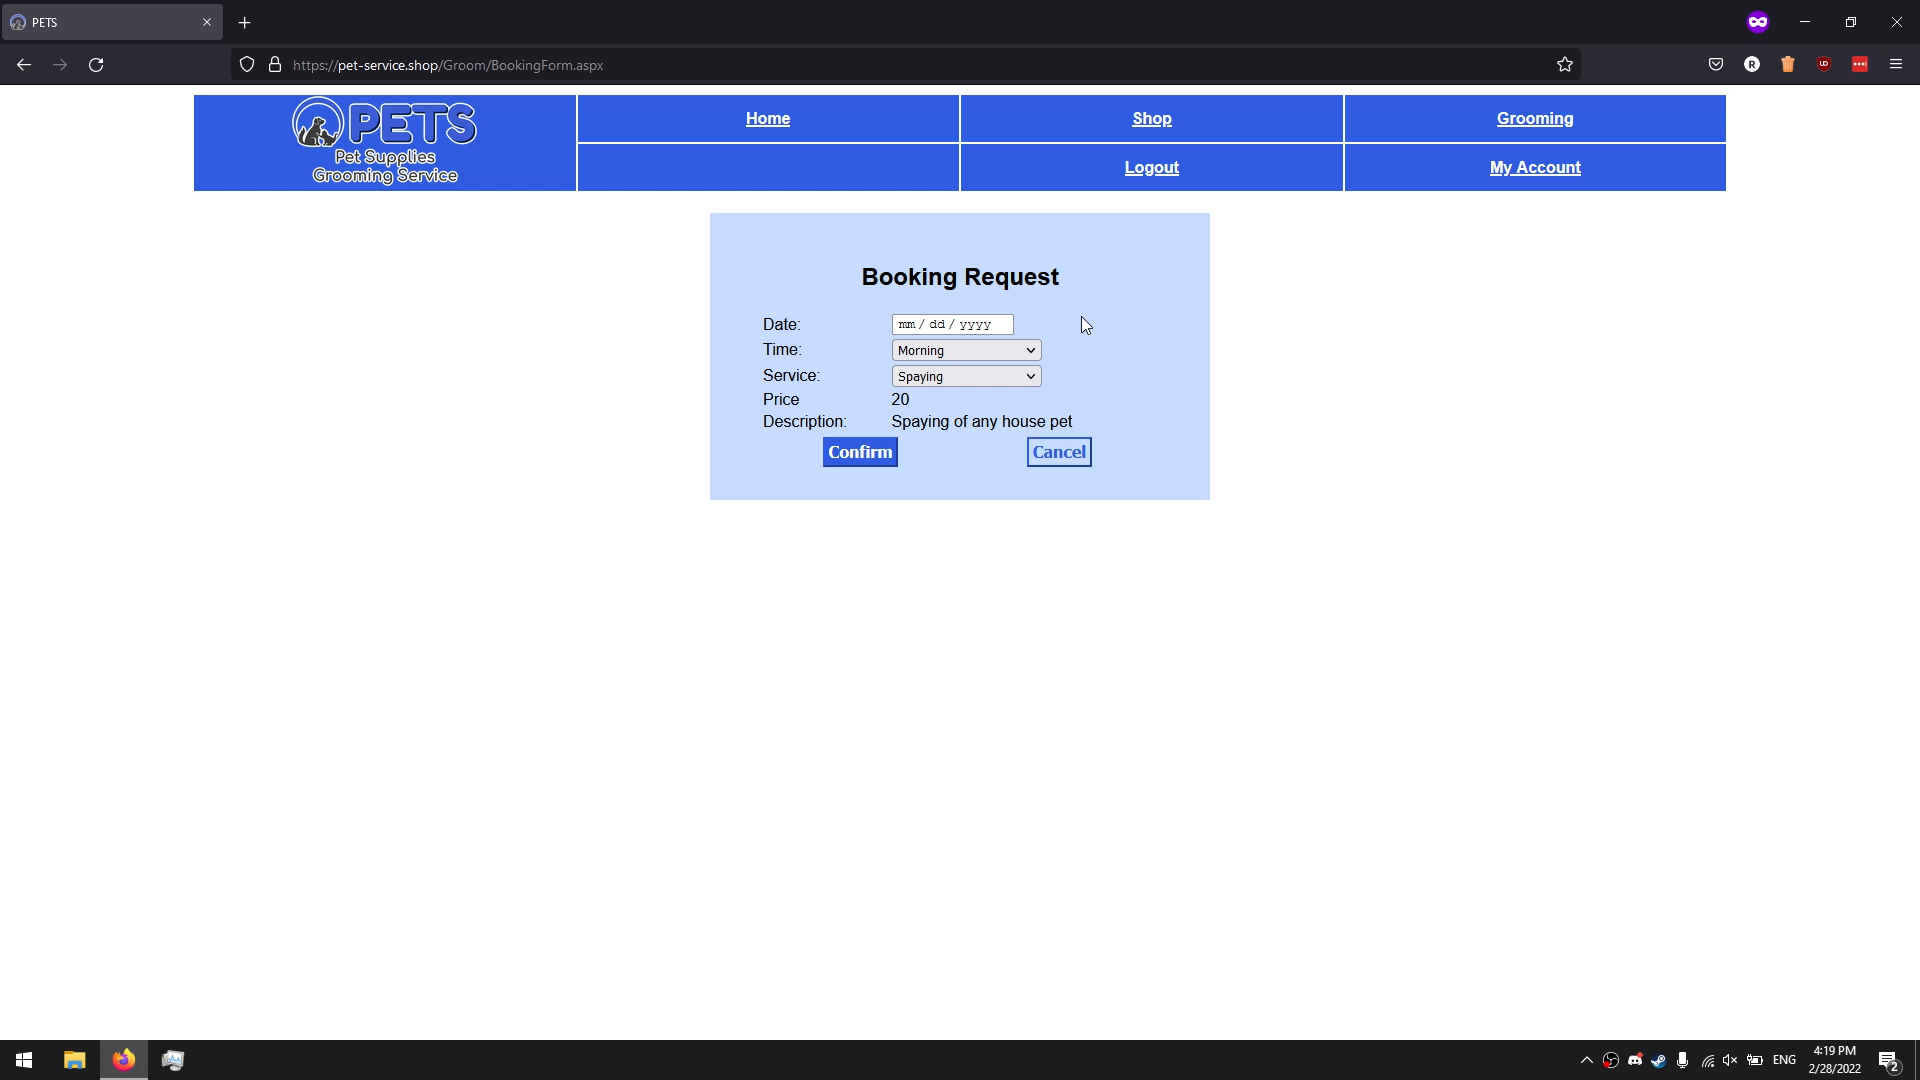The image size is (1920, 1080).
Task: Open the Time dropdown showing Morning
Action: click(x=966, y=351)
